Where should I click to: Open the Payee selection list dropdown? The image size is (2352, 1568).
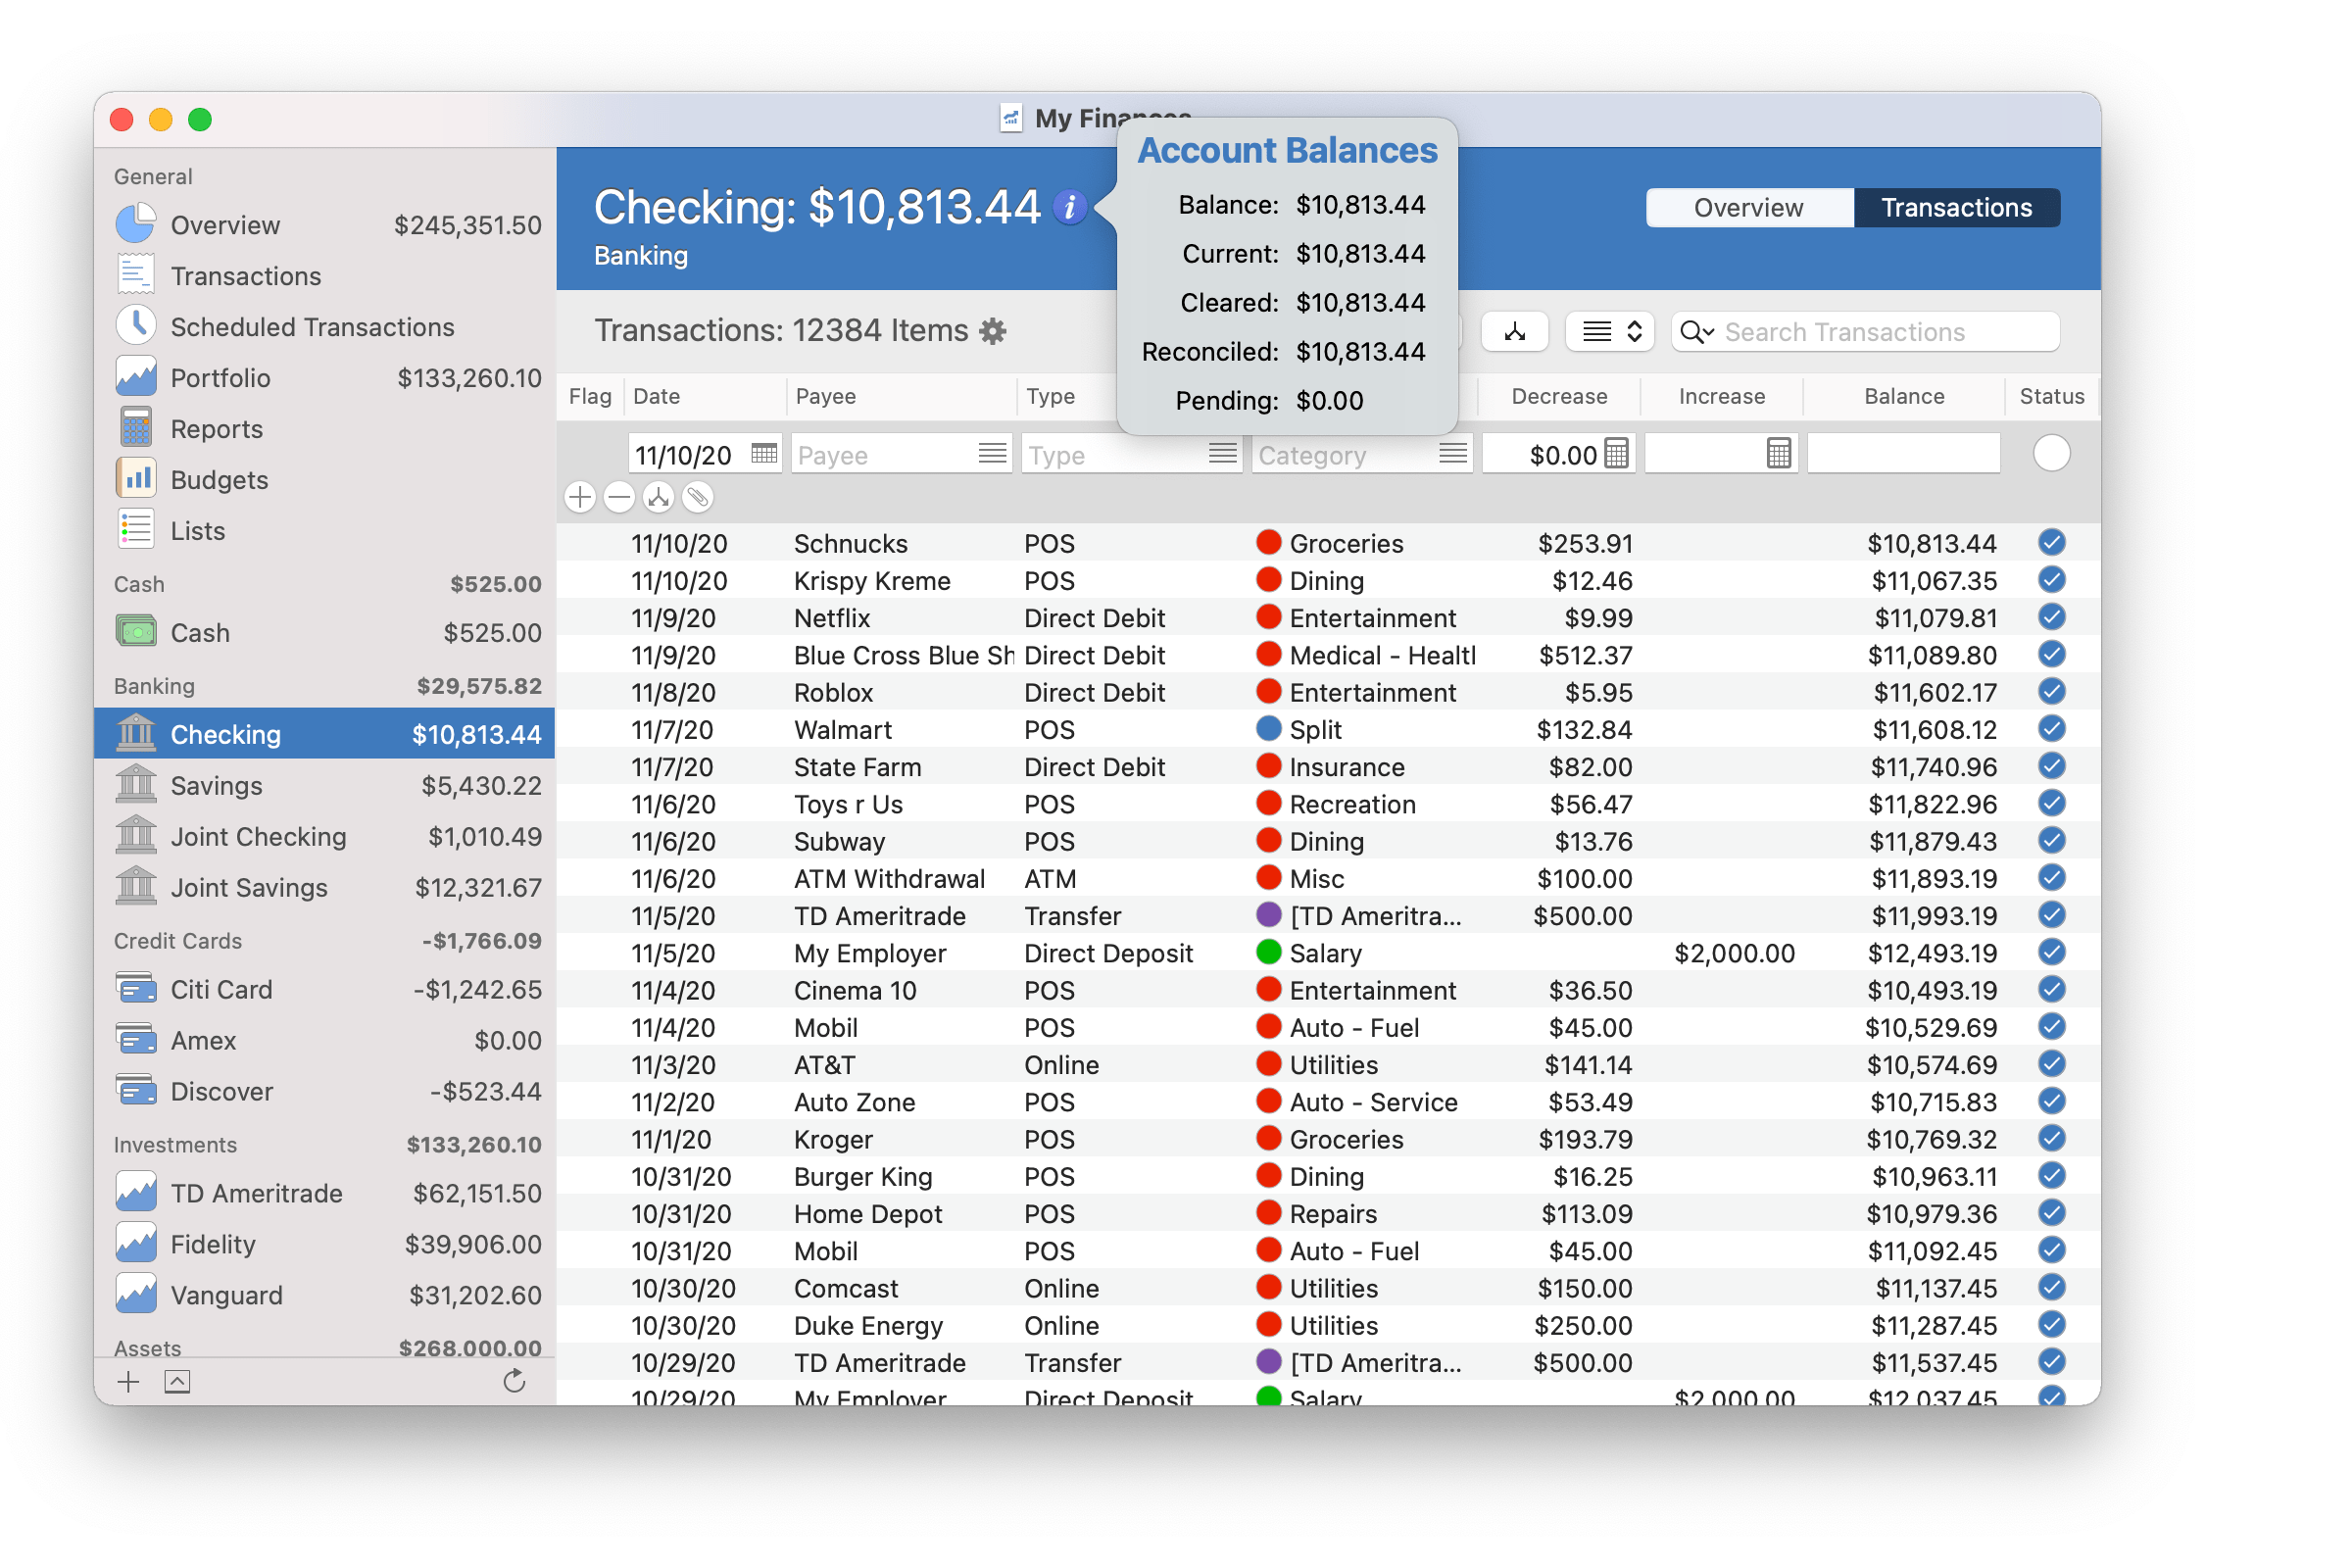pos(991,453)
